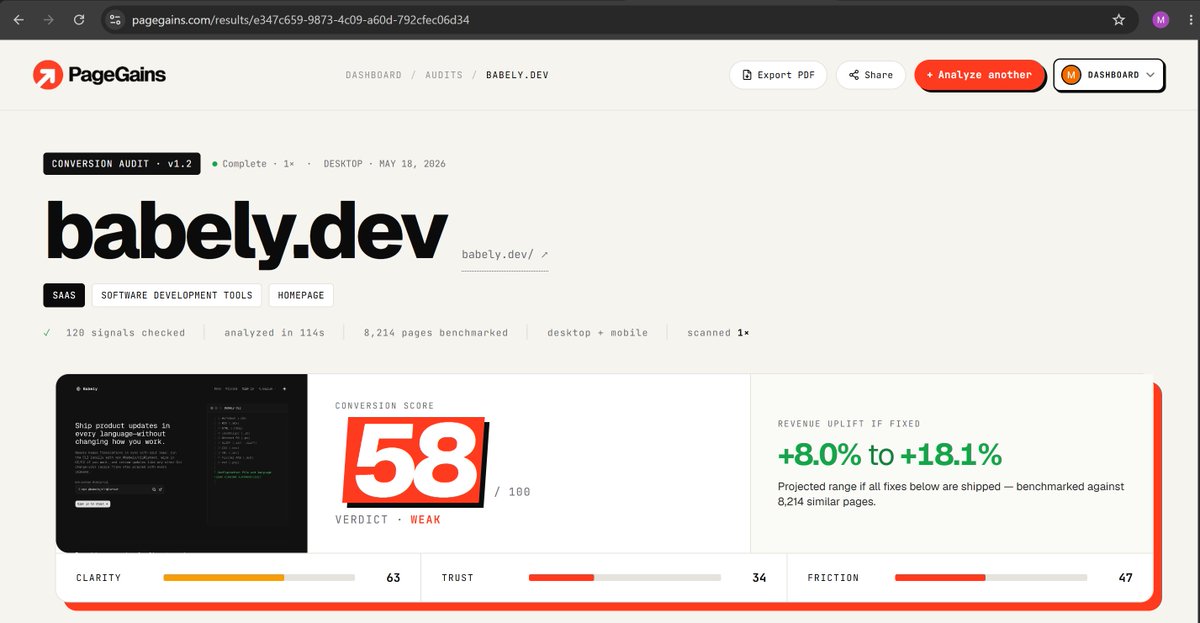
Task: Open AUDITS breadcrumb link
Action: pos(444,75)
